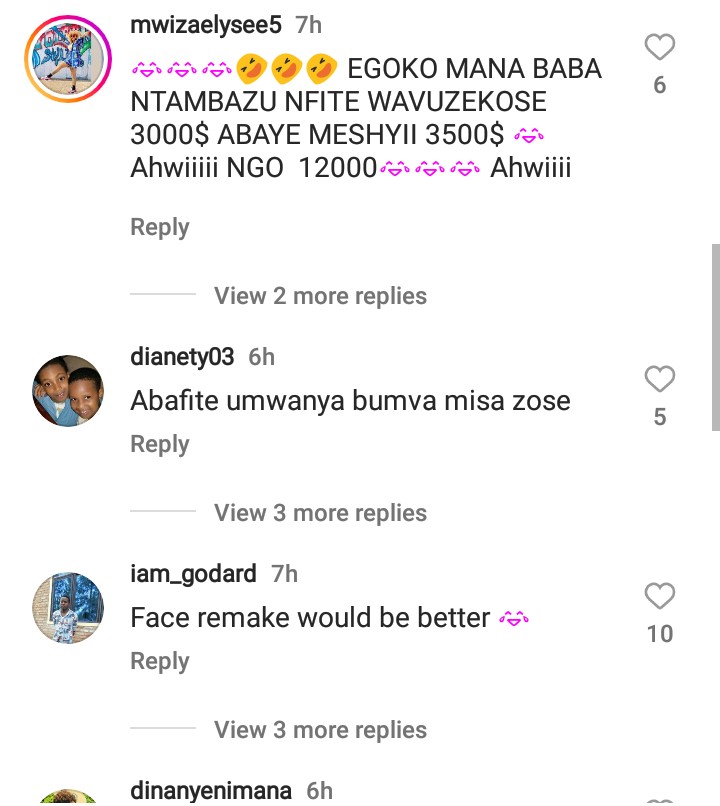Open dianety03's profile avatar
This screenshot has width=720, height=806.
tap(69, 391)
